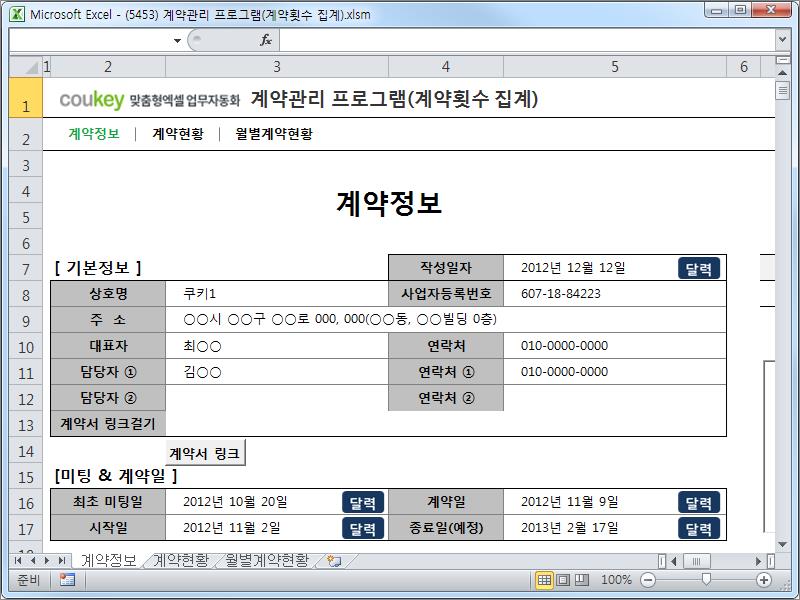Open the Name Box dropdown arrow
The height and width of the screenshot is (600, 800).
[x=177, y=40]
